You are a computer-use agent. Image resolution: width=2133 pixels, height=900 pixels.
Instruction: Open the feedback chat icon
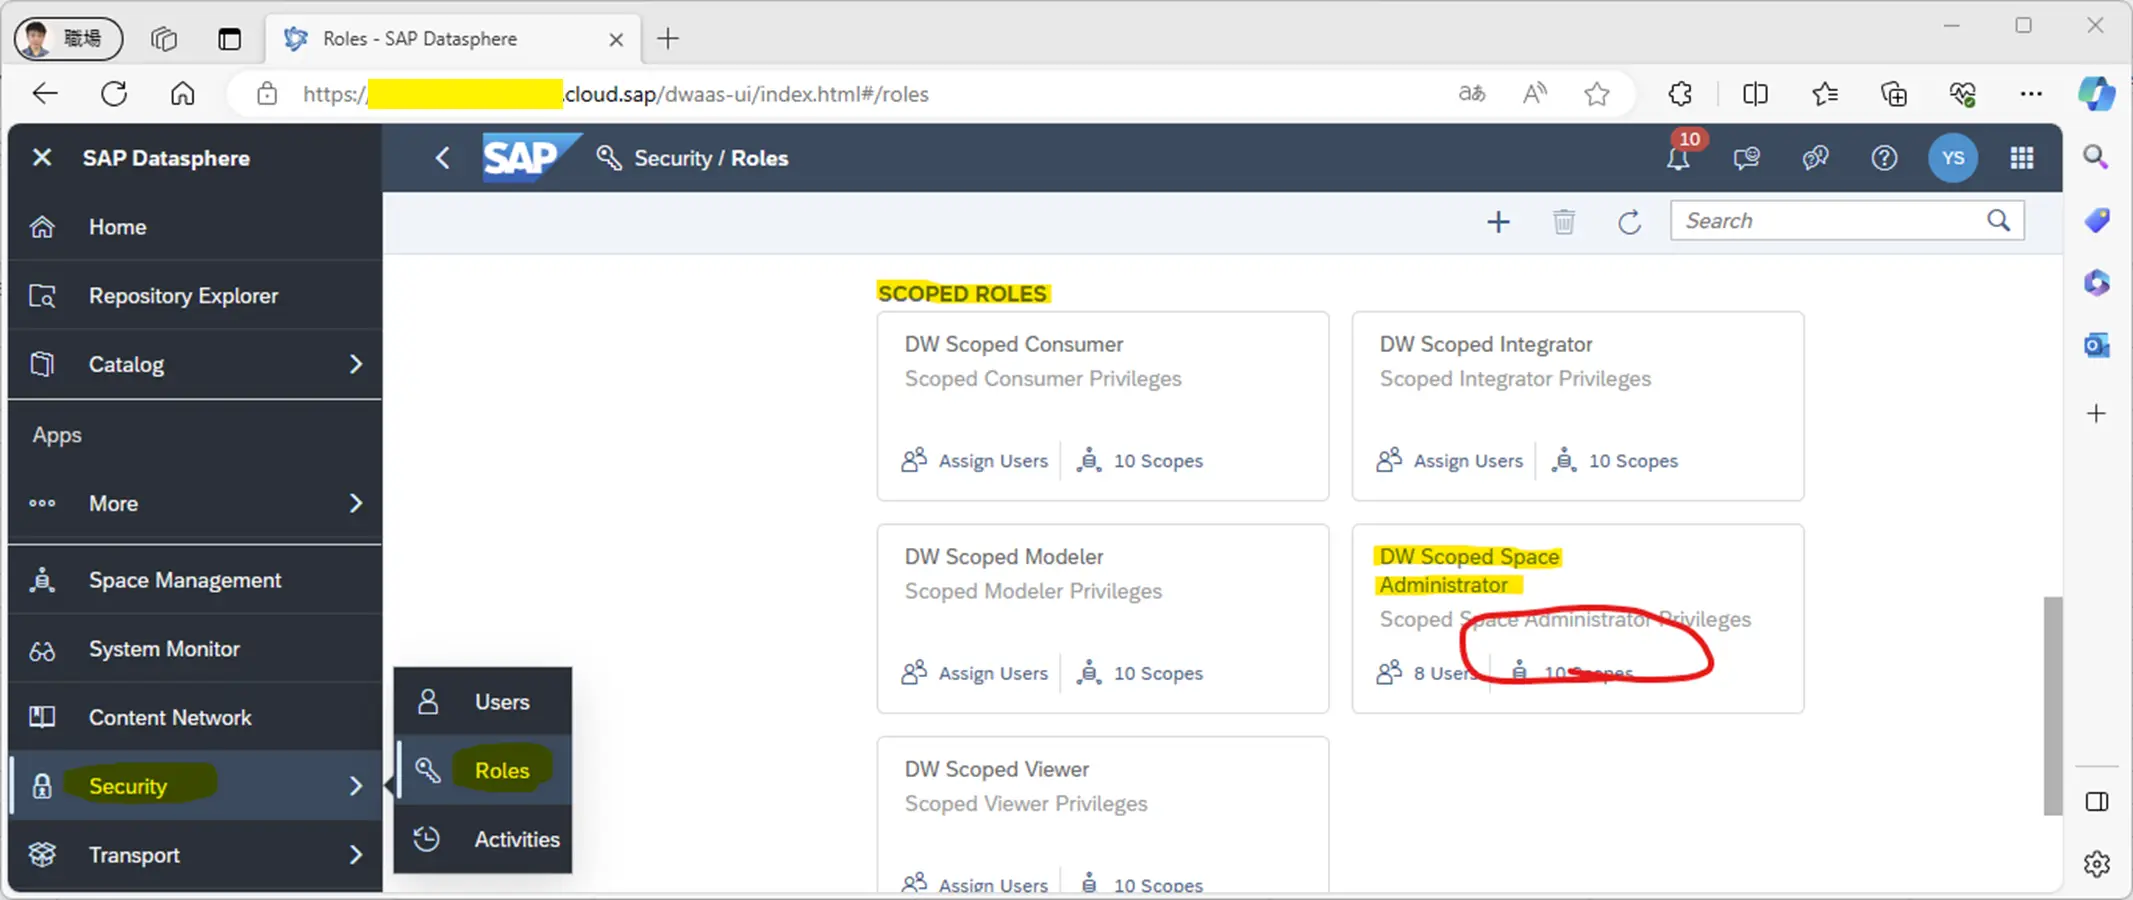point(1746,158)
